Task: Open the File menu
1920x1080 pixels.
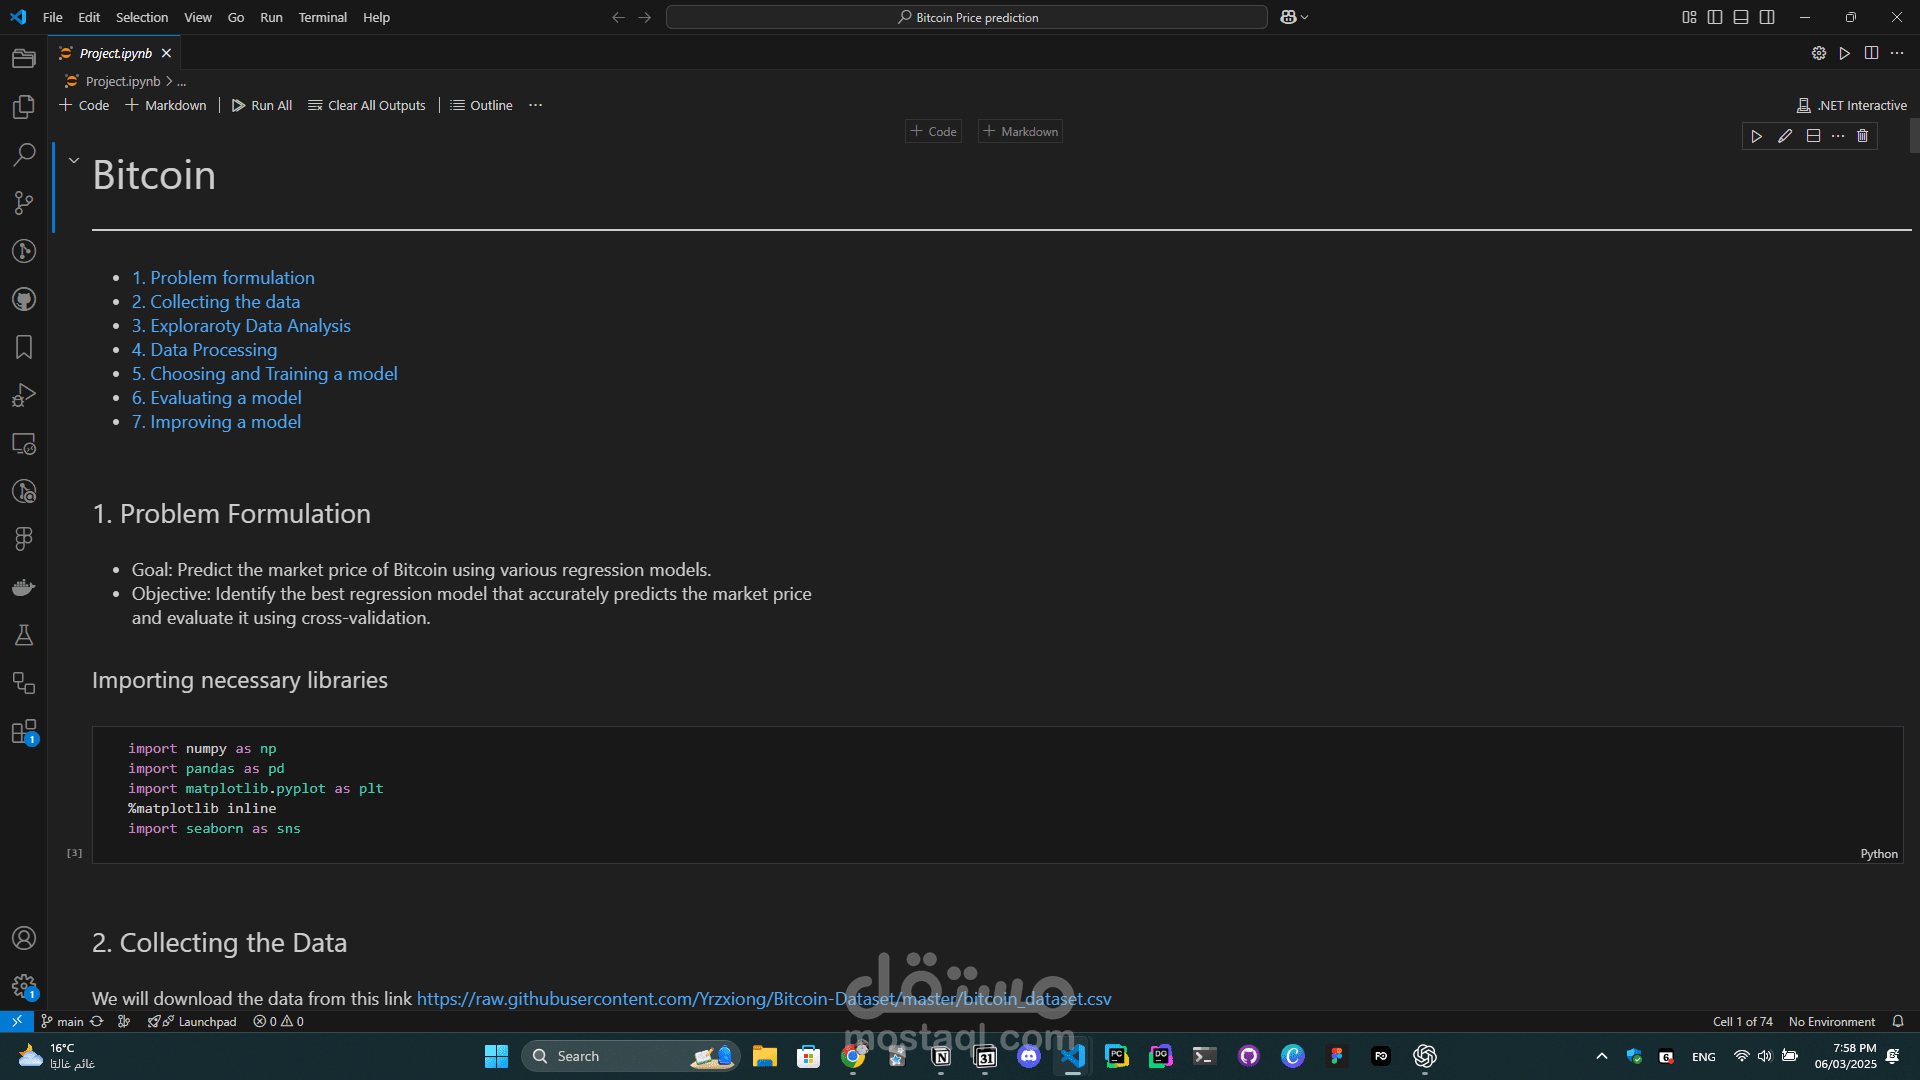Action: pos(53,17)
